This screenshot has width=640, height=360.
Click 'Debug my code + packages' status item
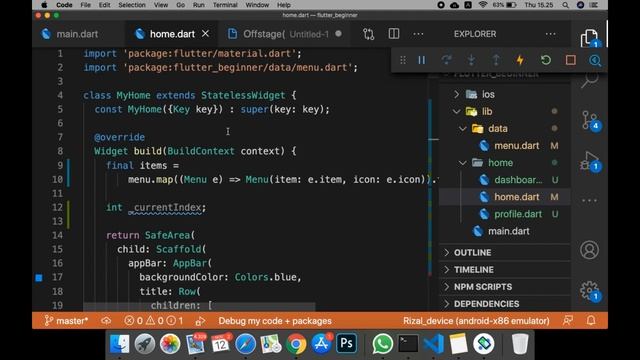coord(275,321)
